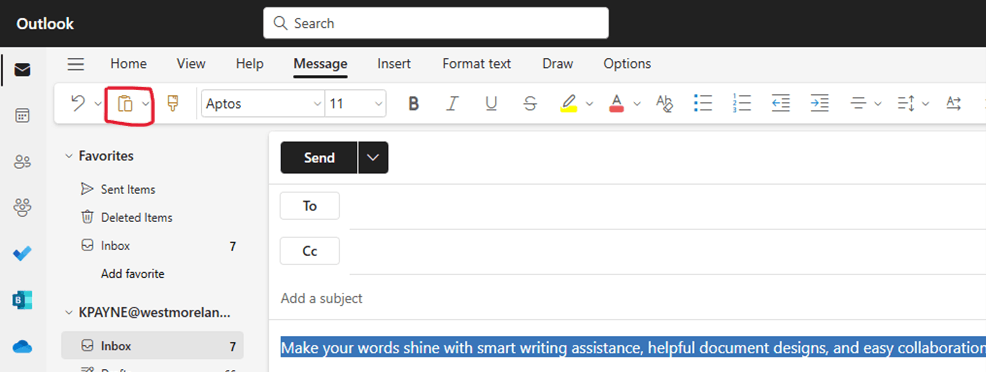Open the To Do checkmark app
The width and height of the screenshot is (986, 372).
[x=23, y=254]
